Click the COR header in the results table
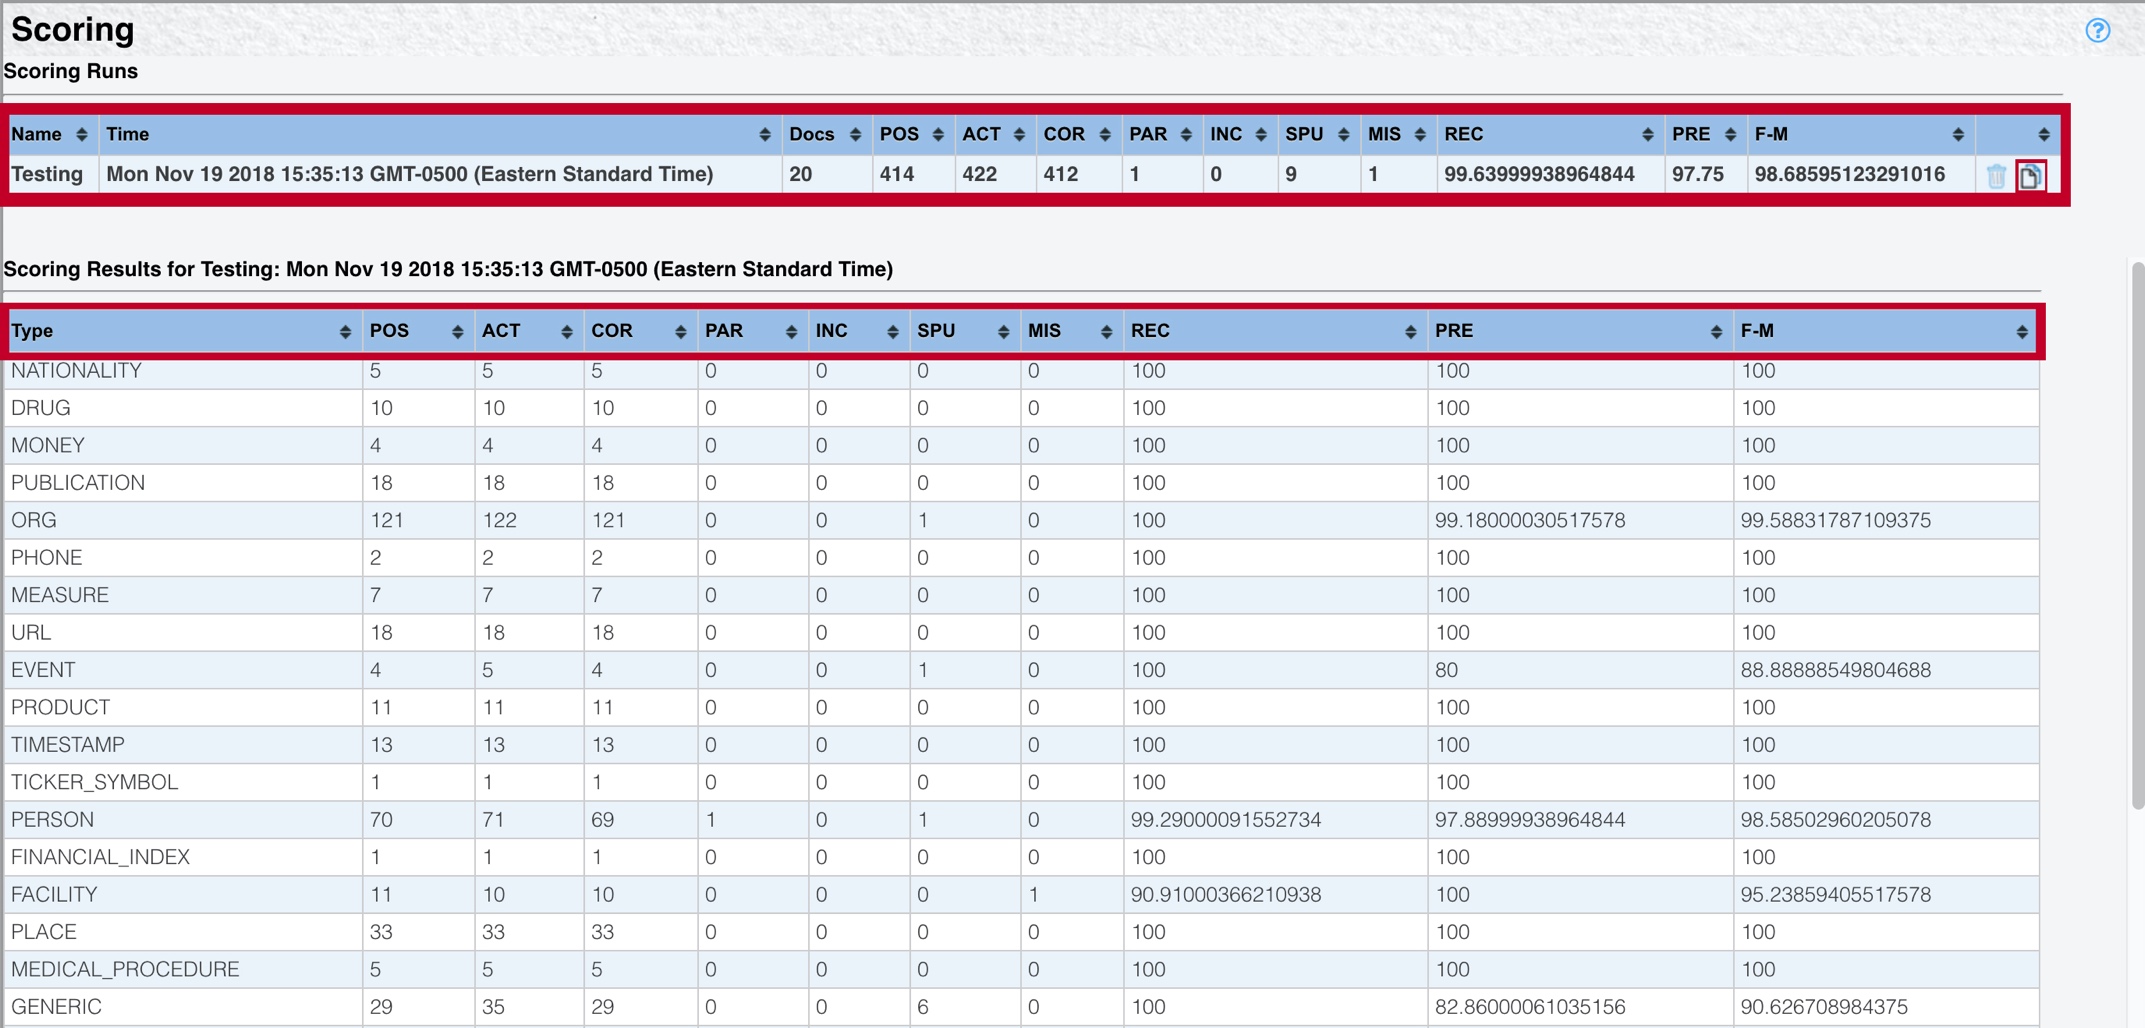 [612, 331]
